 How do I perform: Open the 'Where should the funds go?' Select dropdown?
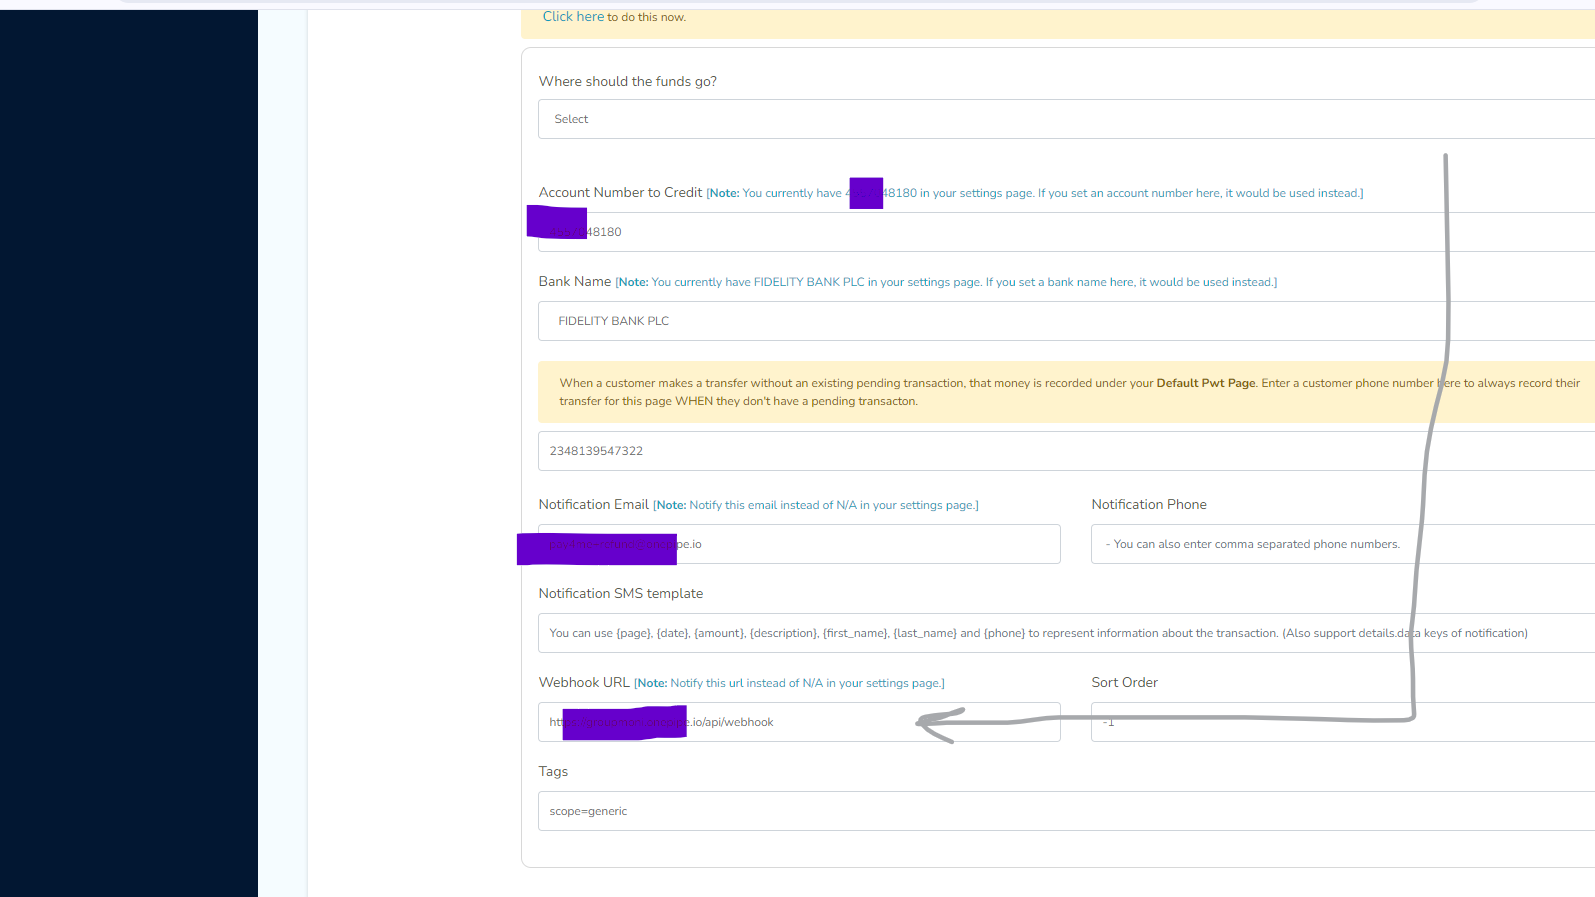[1066, 119]
